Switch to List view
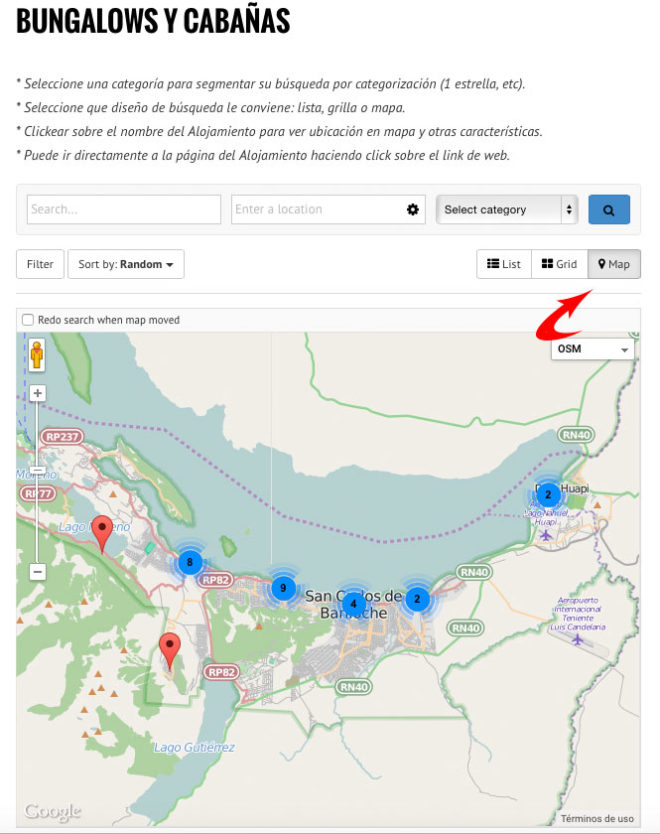 pyautogui.click(x=503, y=264)
